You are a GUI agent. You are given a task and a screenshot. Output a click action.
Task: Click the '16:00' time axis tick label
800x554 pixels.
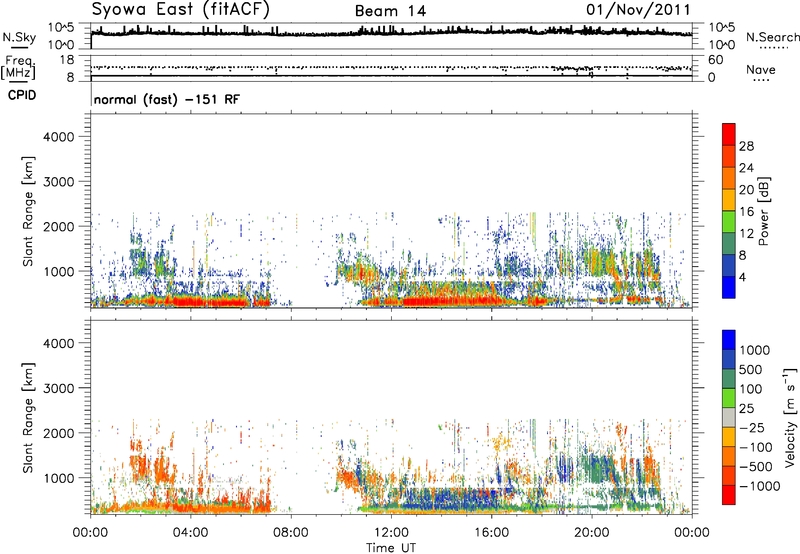click(491, 533)
